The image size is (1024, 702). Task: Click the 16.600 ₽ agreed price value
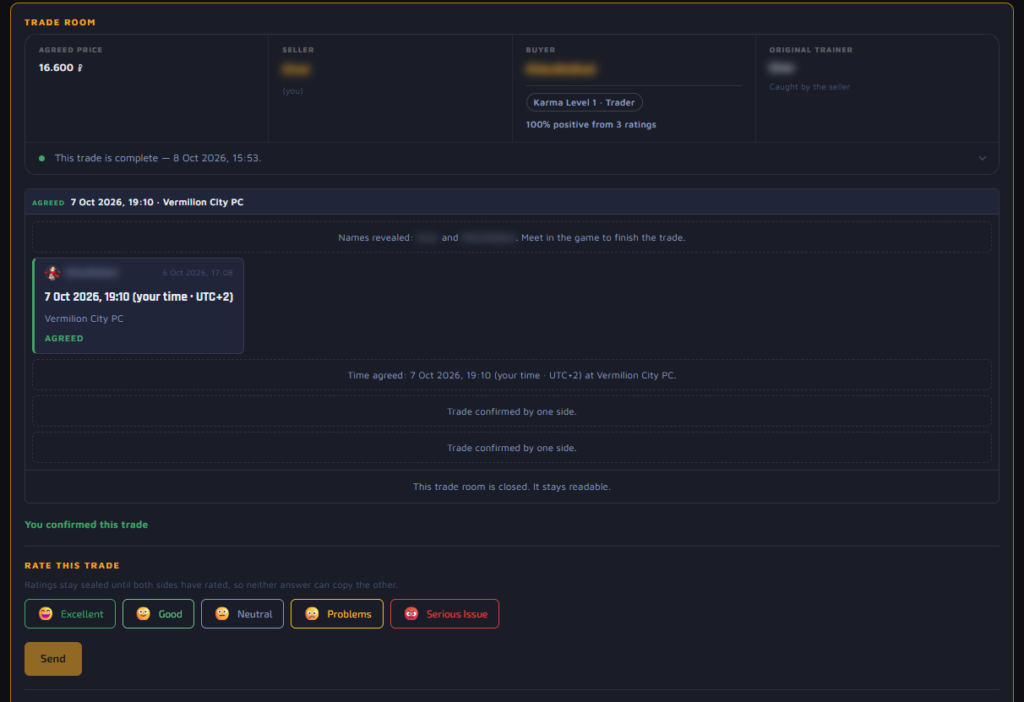pos(61,68)
